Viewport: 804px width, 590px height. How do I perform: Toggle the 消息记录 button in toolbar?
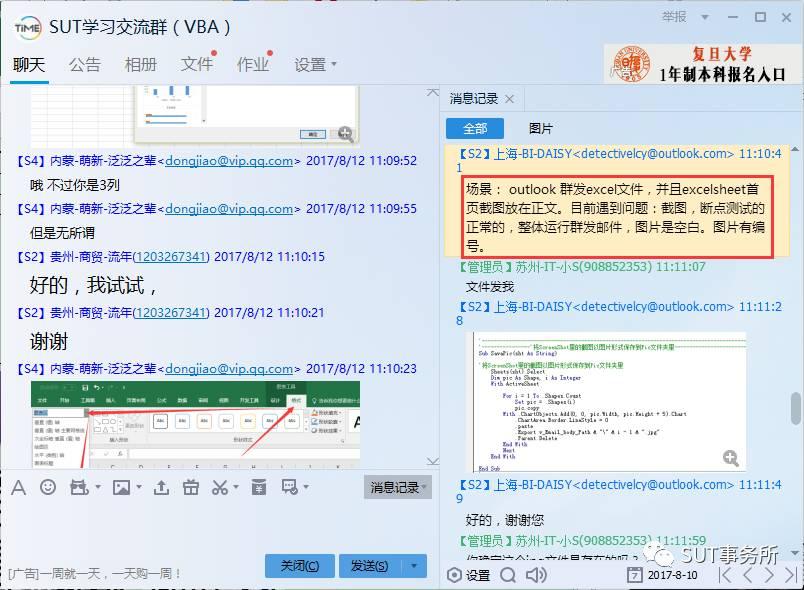pos(398,487)
